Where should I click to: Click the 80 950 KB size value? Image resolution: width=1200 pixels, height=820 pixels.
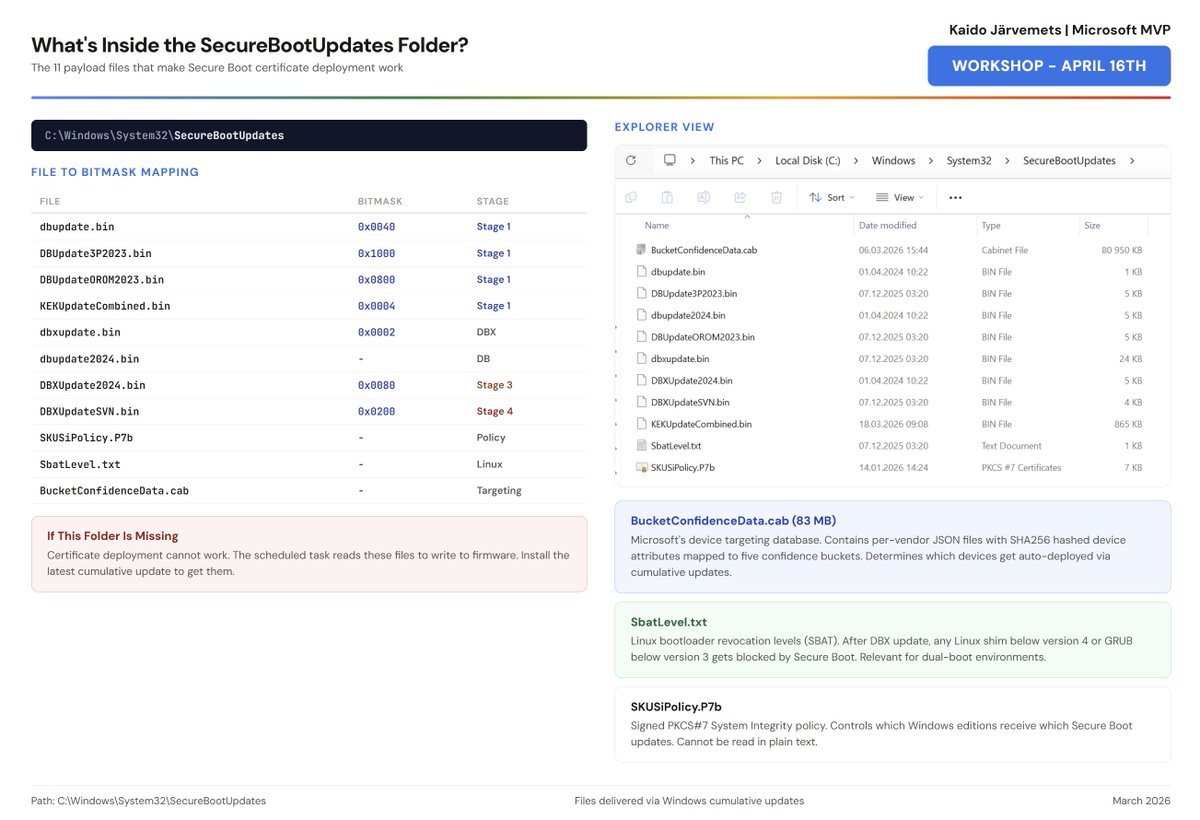point(1122,250)
